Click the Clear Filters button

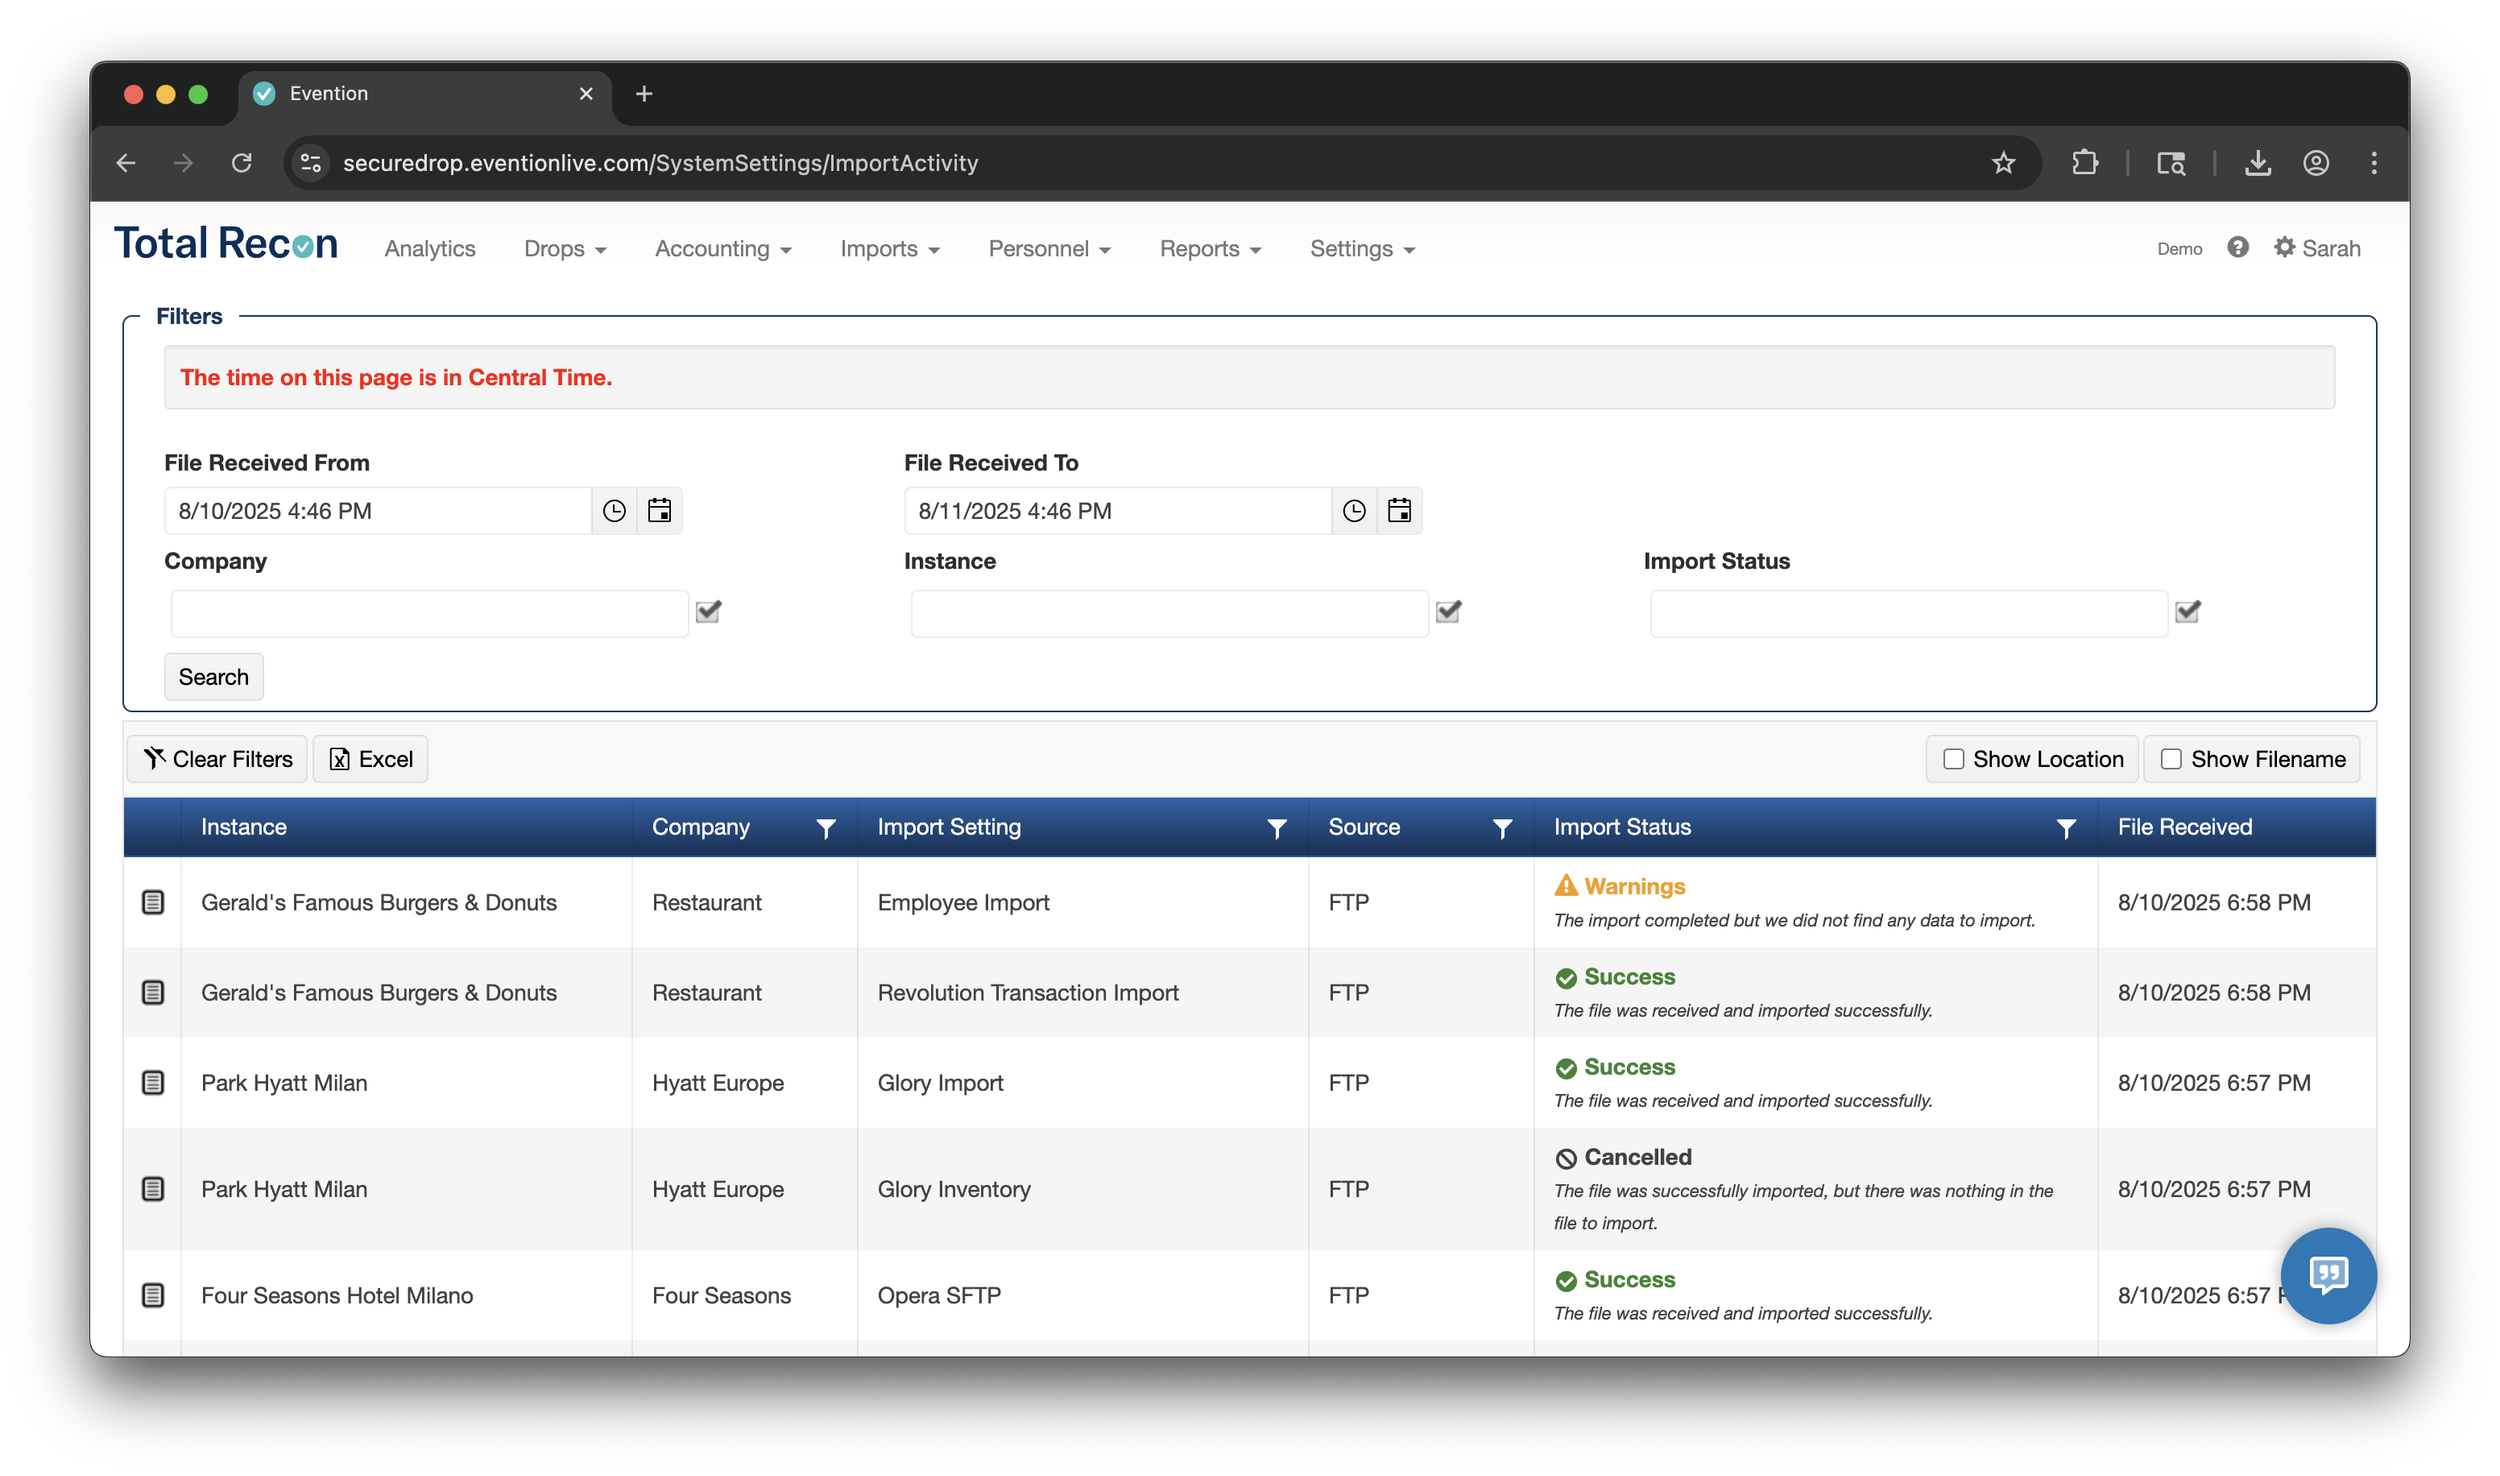[x=217, y=759]
